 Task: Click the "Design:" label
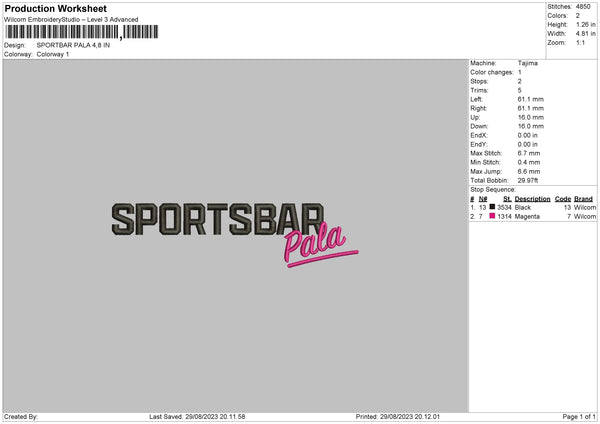(15, 45)
